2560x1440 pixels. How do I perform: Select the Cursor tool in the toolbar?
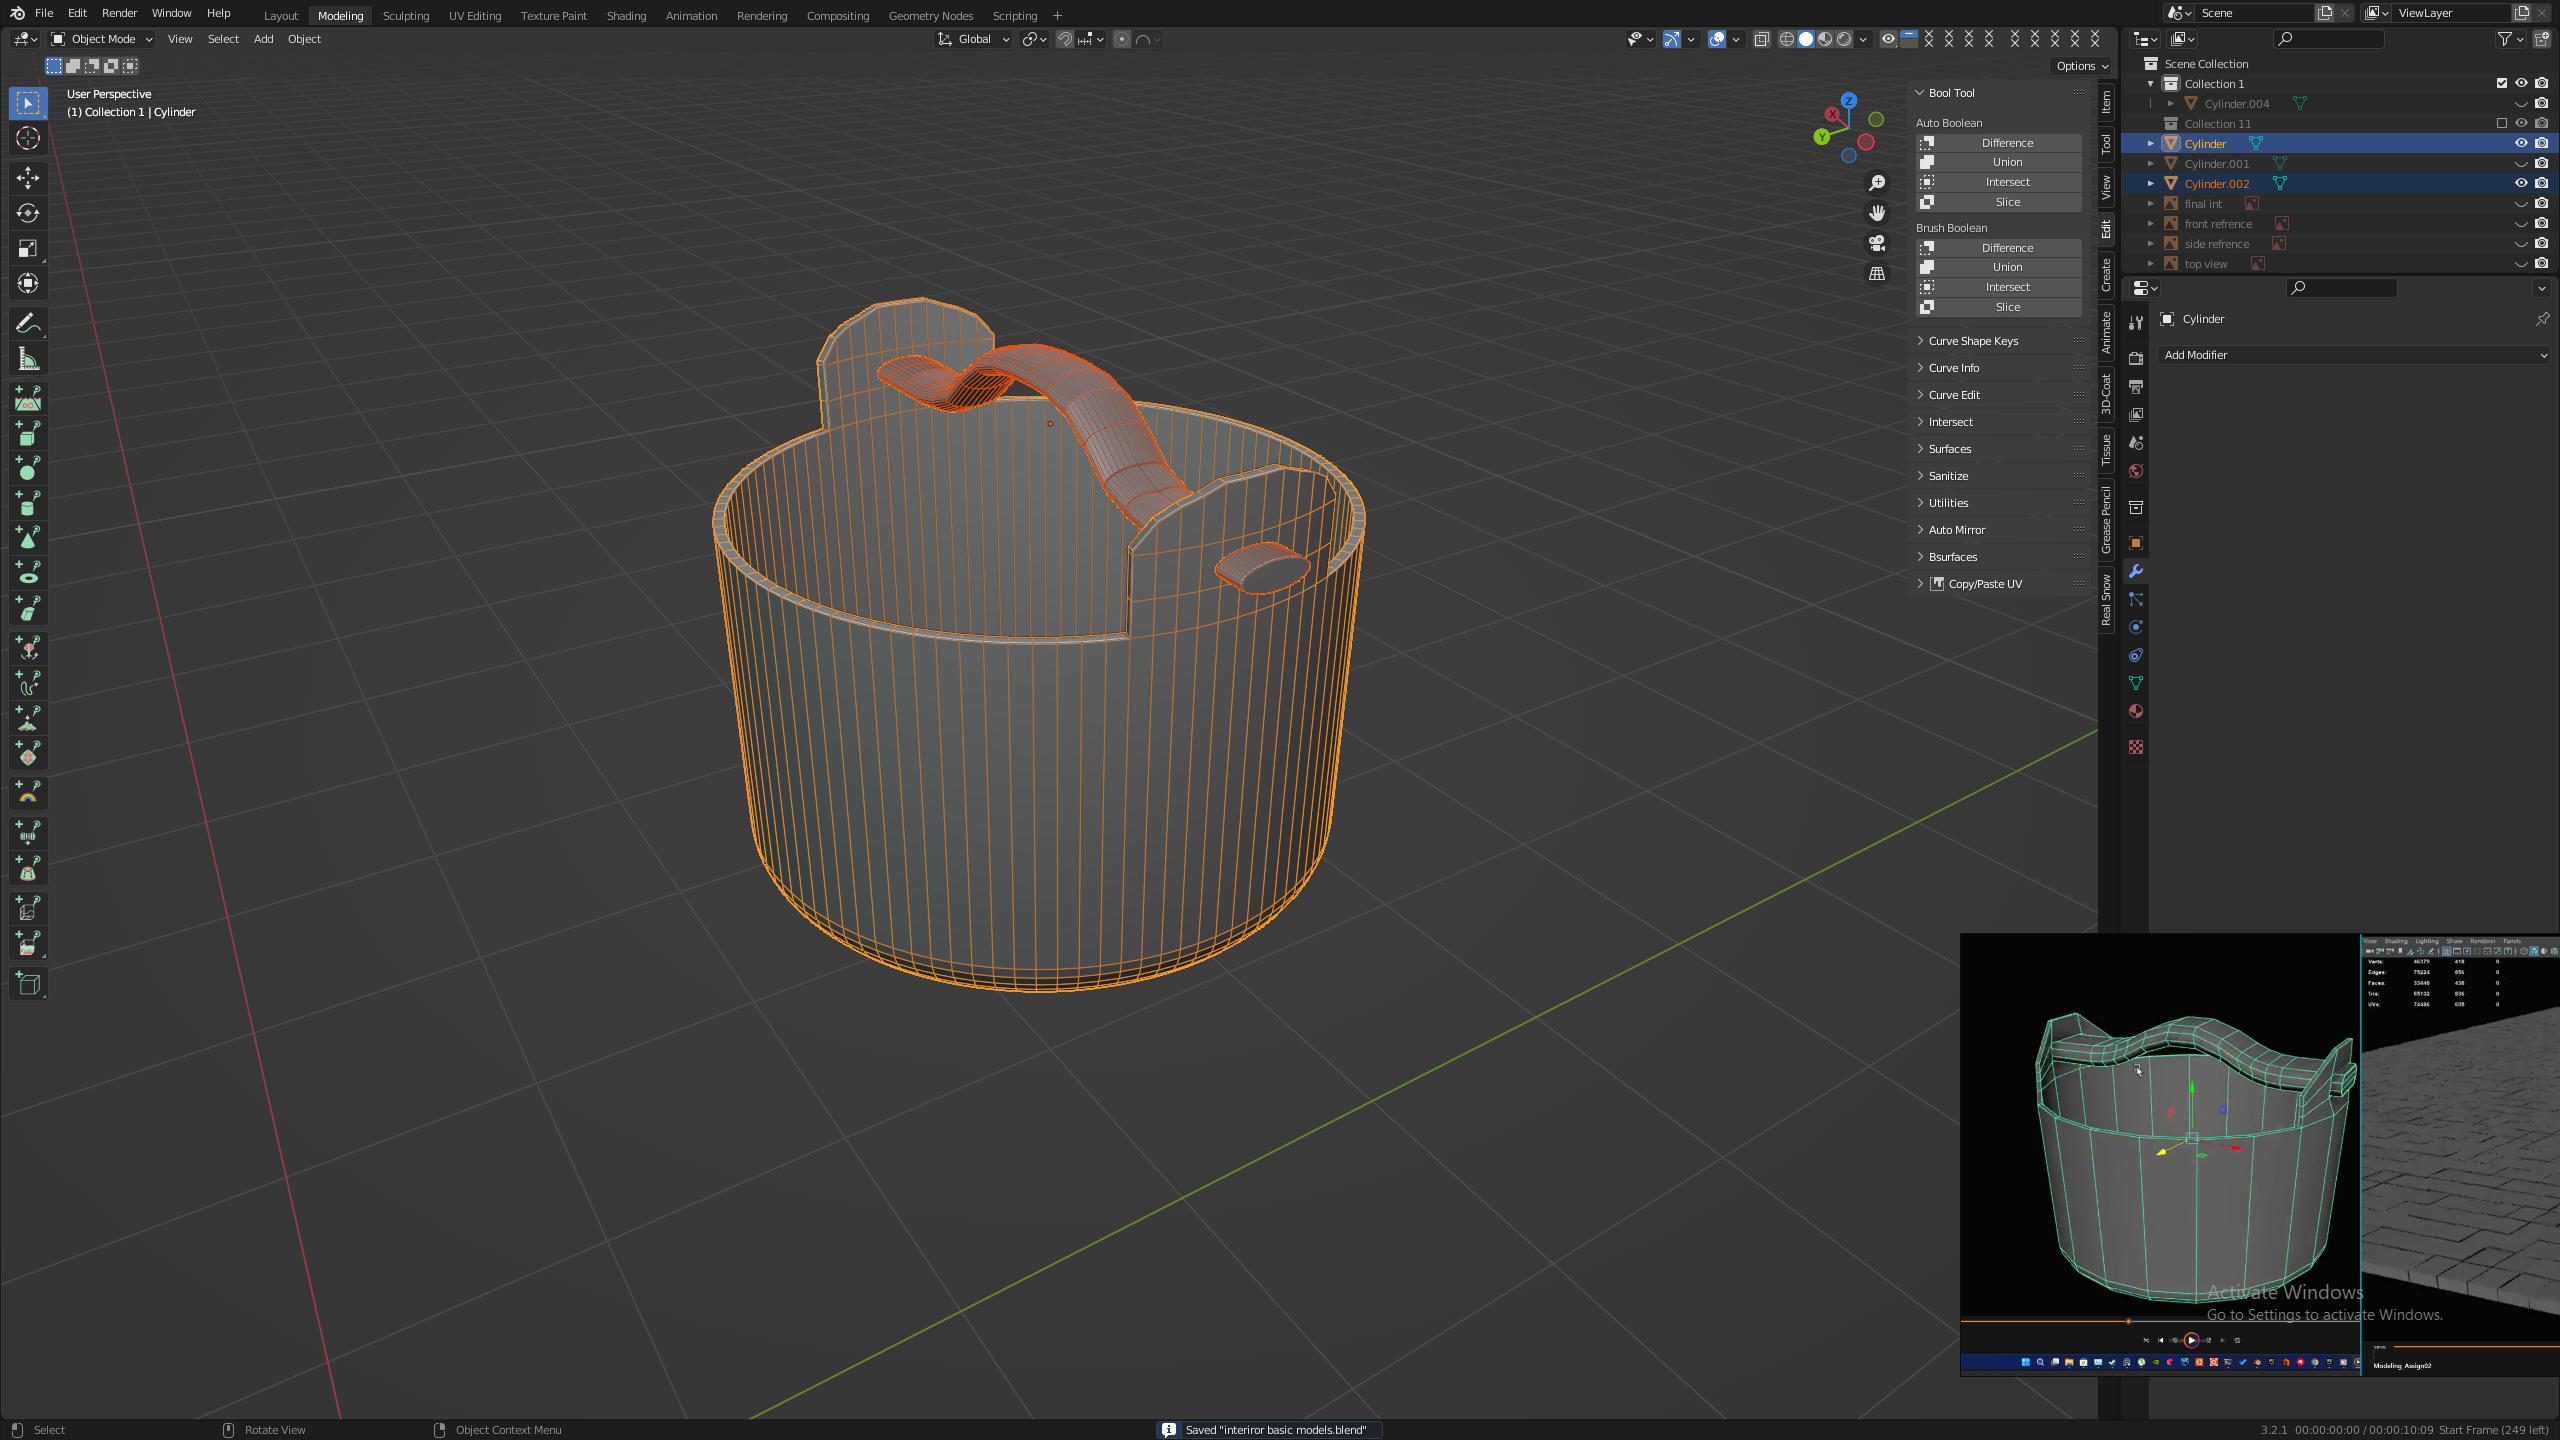(x=28, y=138)
